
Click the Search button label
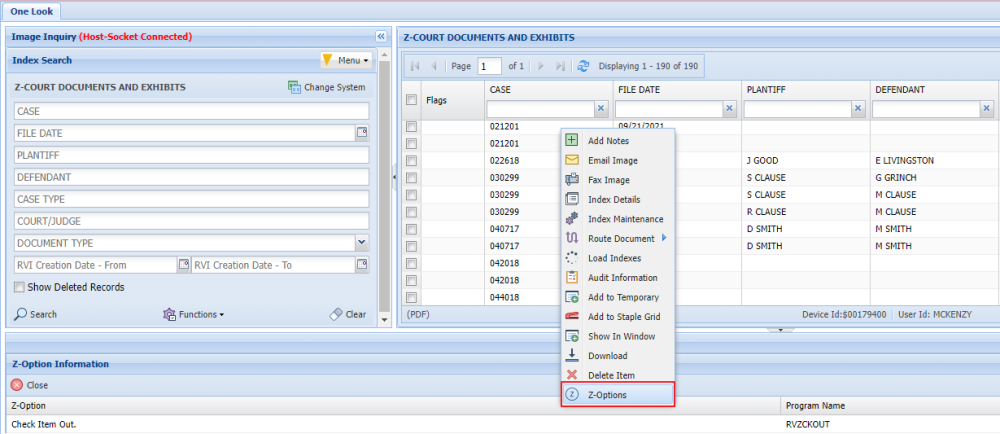coord(43,314)
